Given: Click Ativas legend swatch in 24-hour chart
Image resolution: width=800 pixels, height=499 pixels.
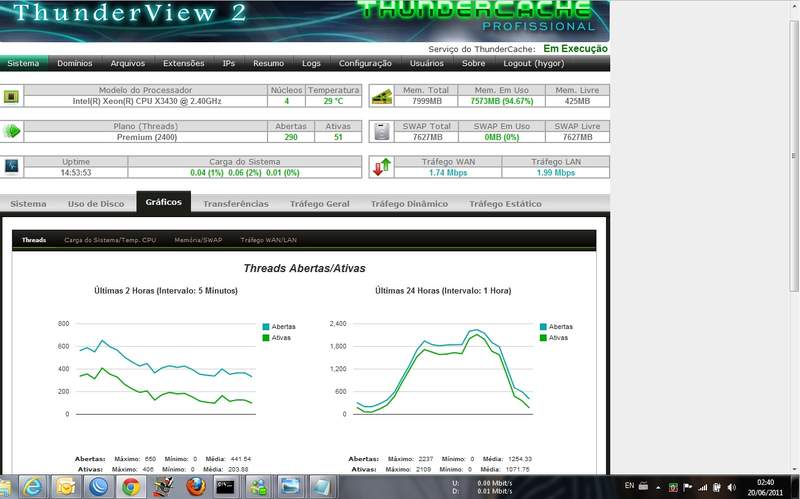Looking at the screenshot, I should (543, 338).
